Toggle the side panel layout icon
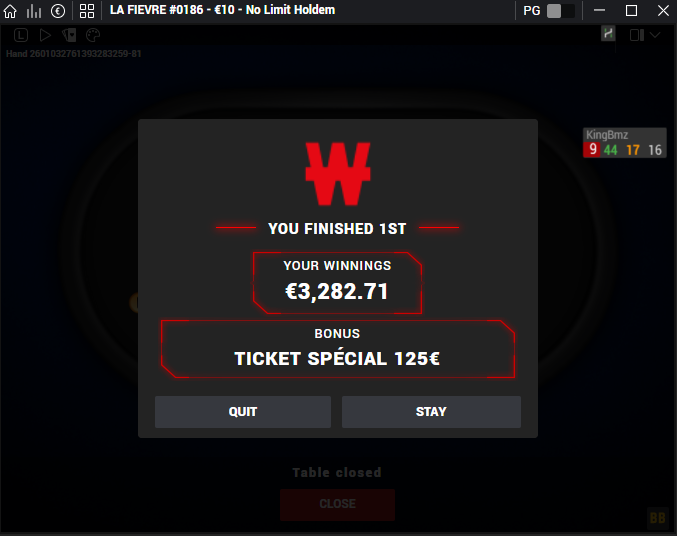 (x=637, y=35)
